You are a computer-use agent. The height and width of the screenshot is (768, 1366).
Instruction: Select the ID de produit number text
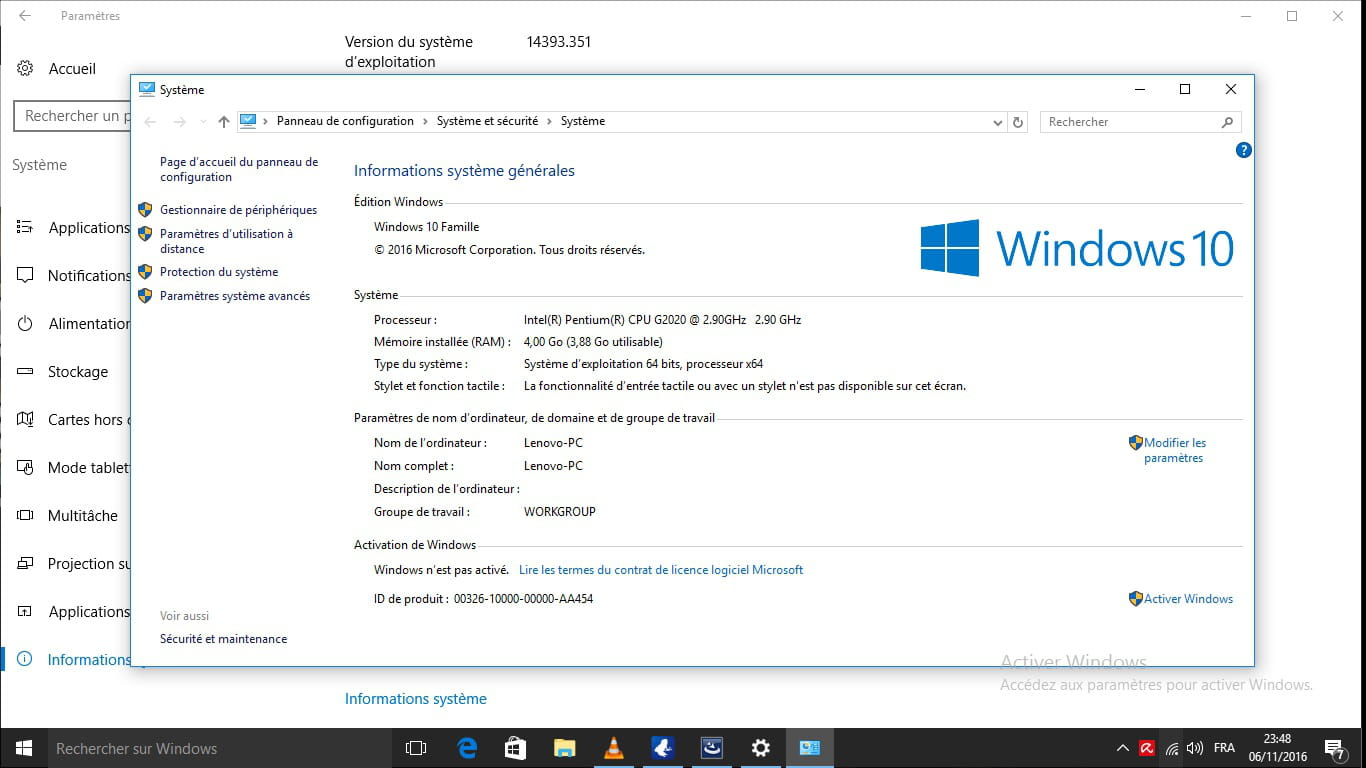pos(523,599)
